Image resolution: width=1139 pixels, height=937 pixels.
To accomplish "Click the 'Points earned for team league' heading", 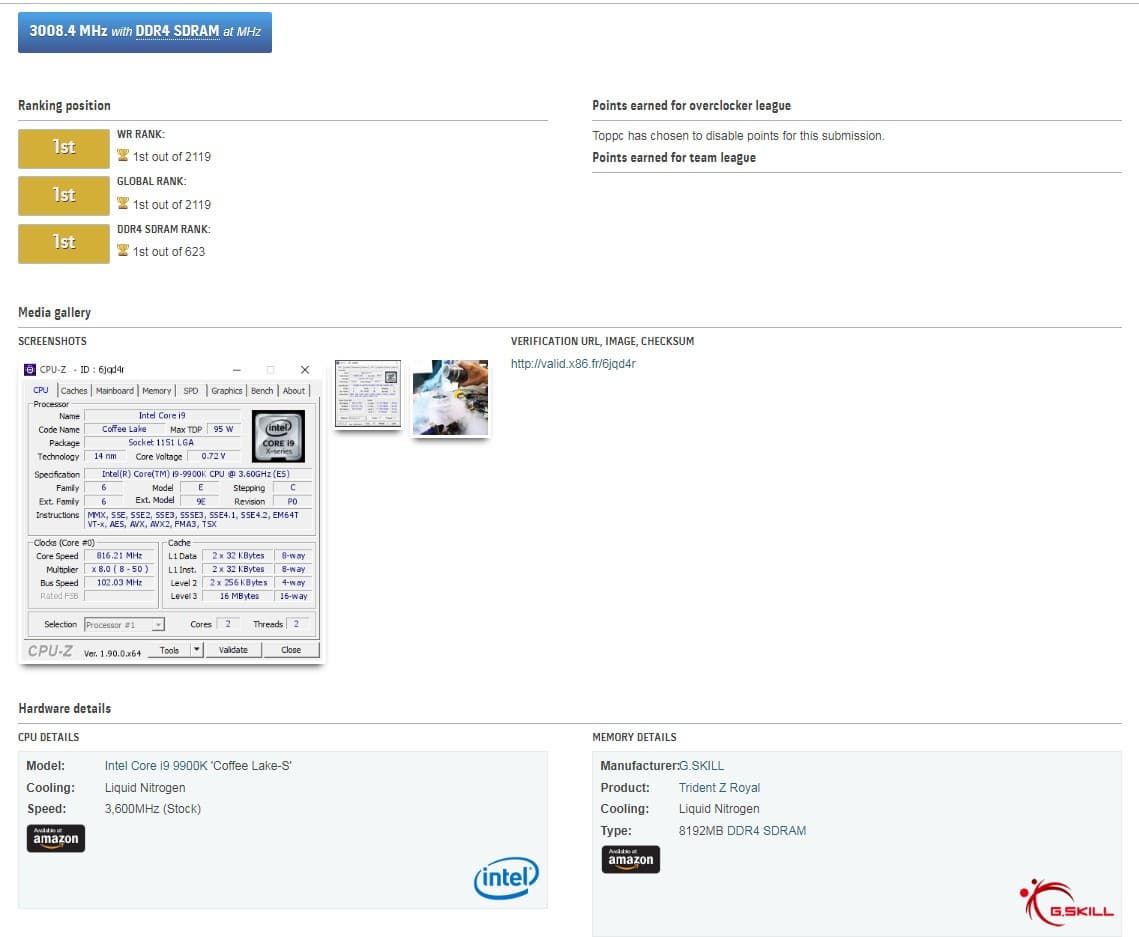I will [674, 158].
